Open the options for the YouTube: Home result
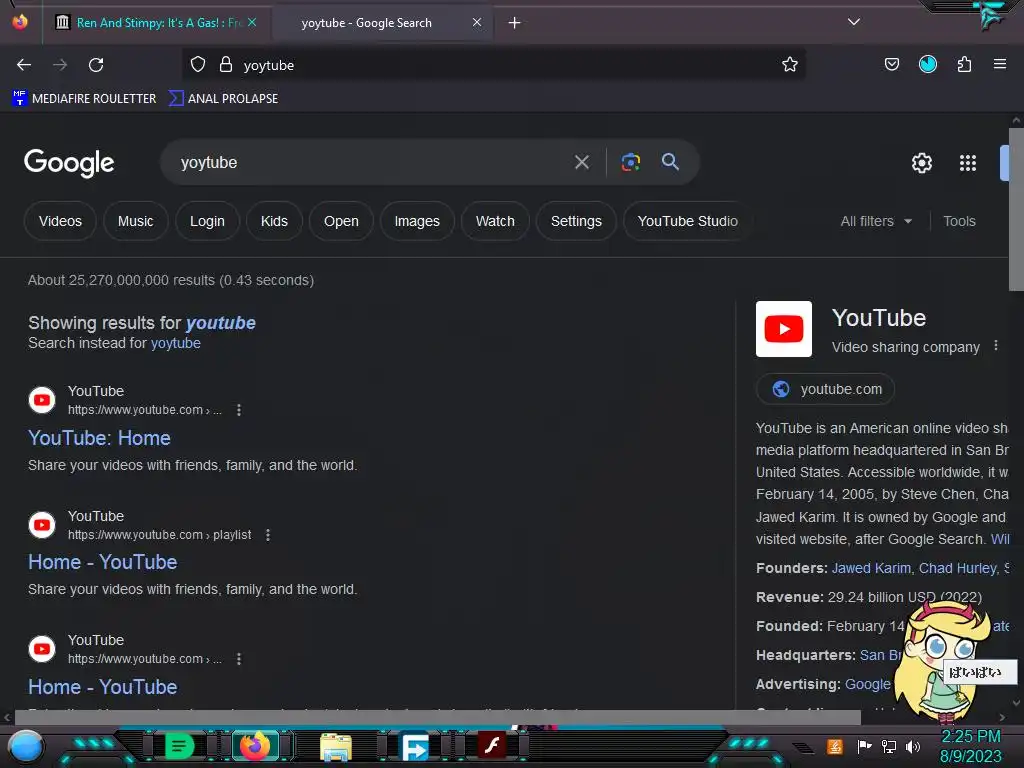This screenshot has height=768, width=1024. click(239, 409)
